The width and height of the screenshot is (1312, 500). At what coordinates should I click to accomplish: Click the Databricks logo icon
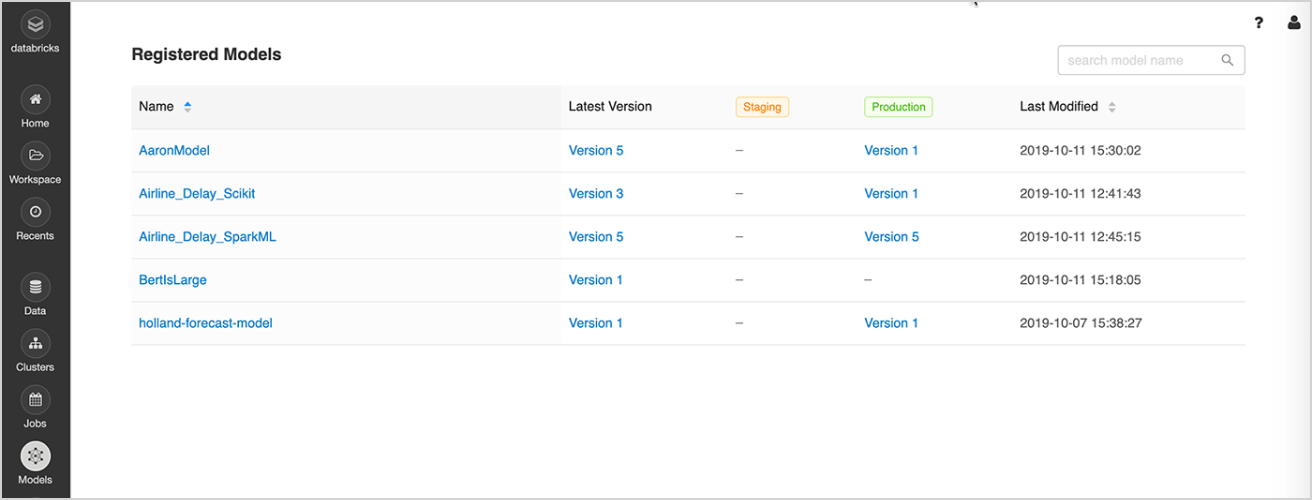(x=35, y=24)
